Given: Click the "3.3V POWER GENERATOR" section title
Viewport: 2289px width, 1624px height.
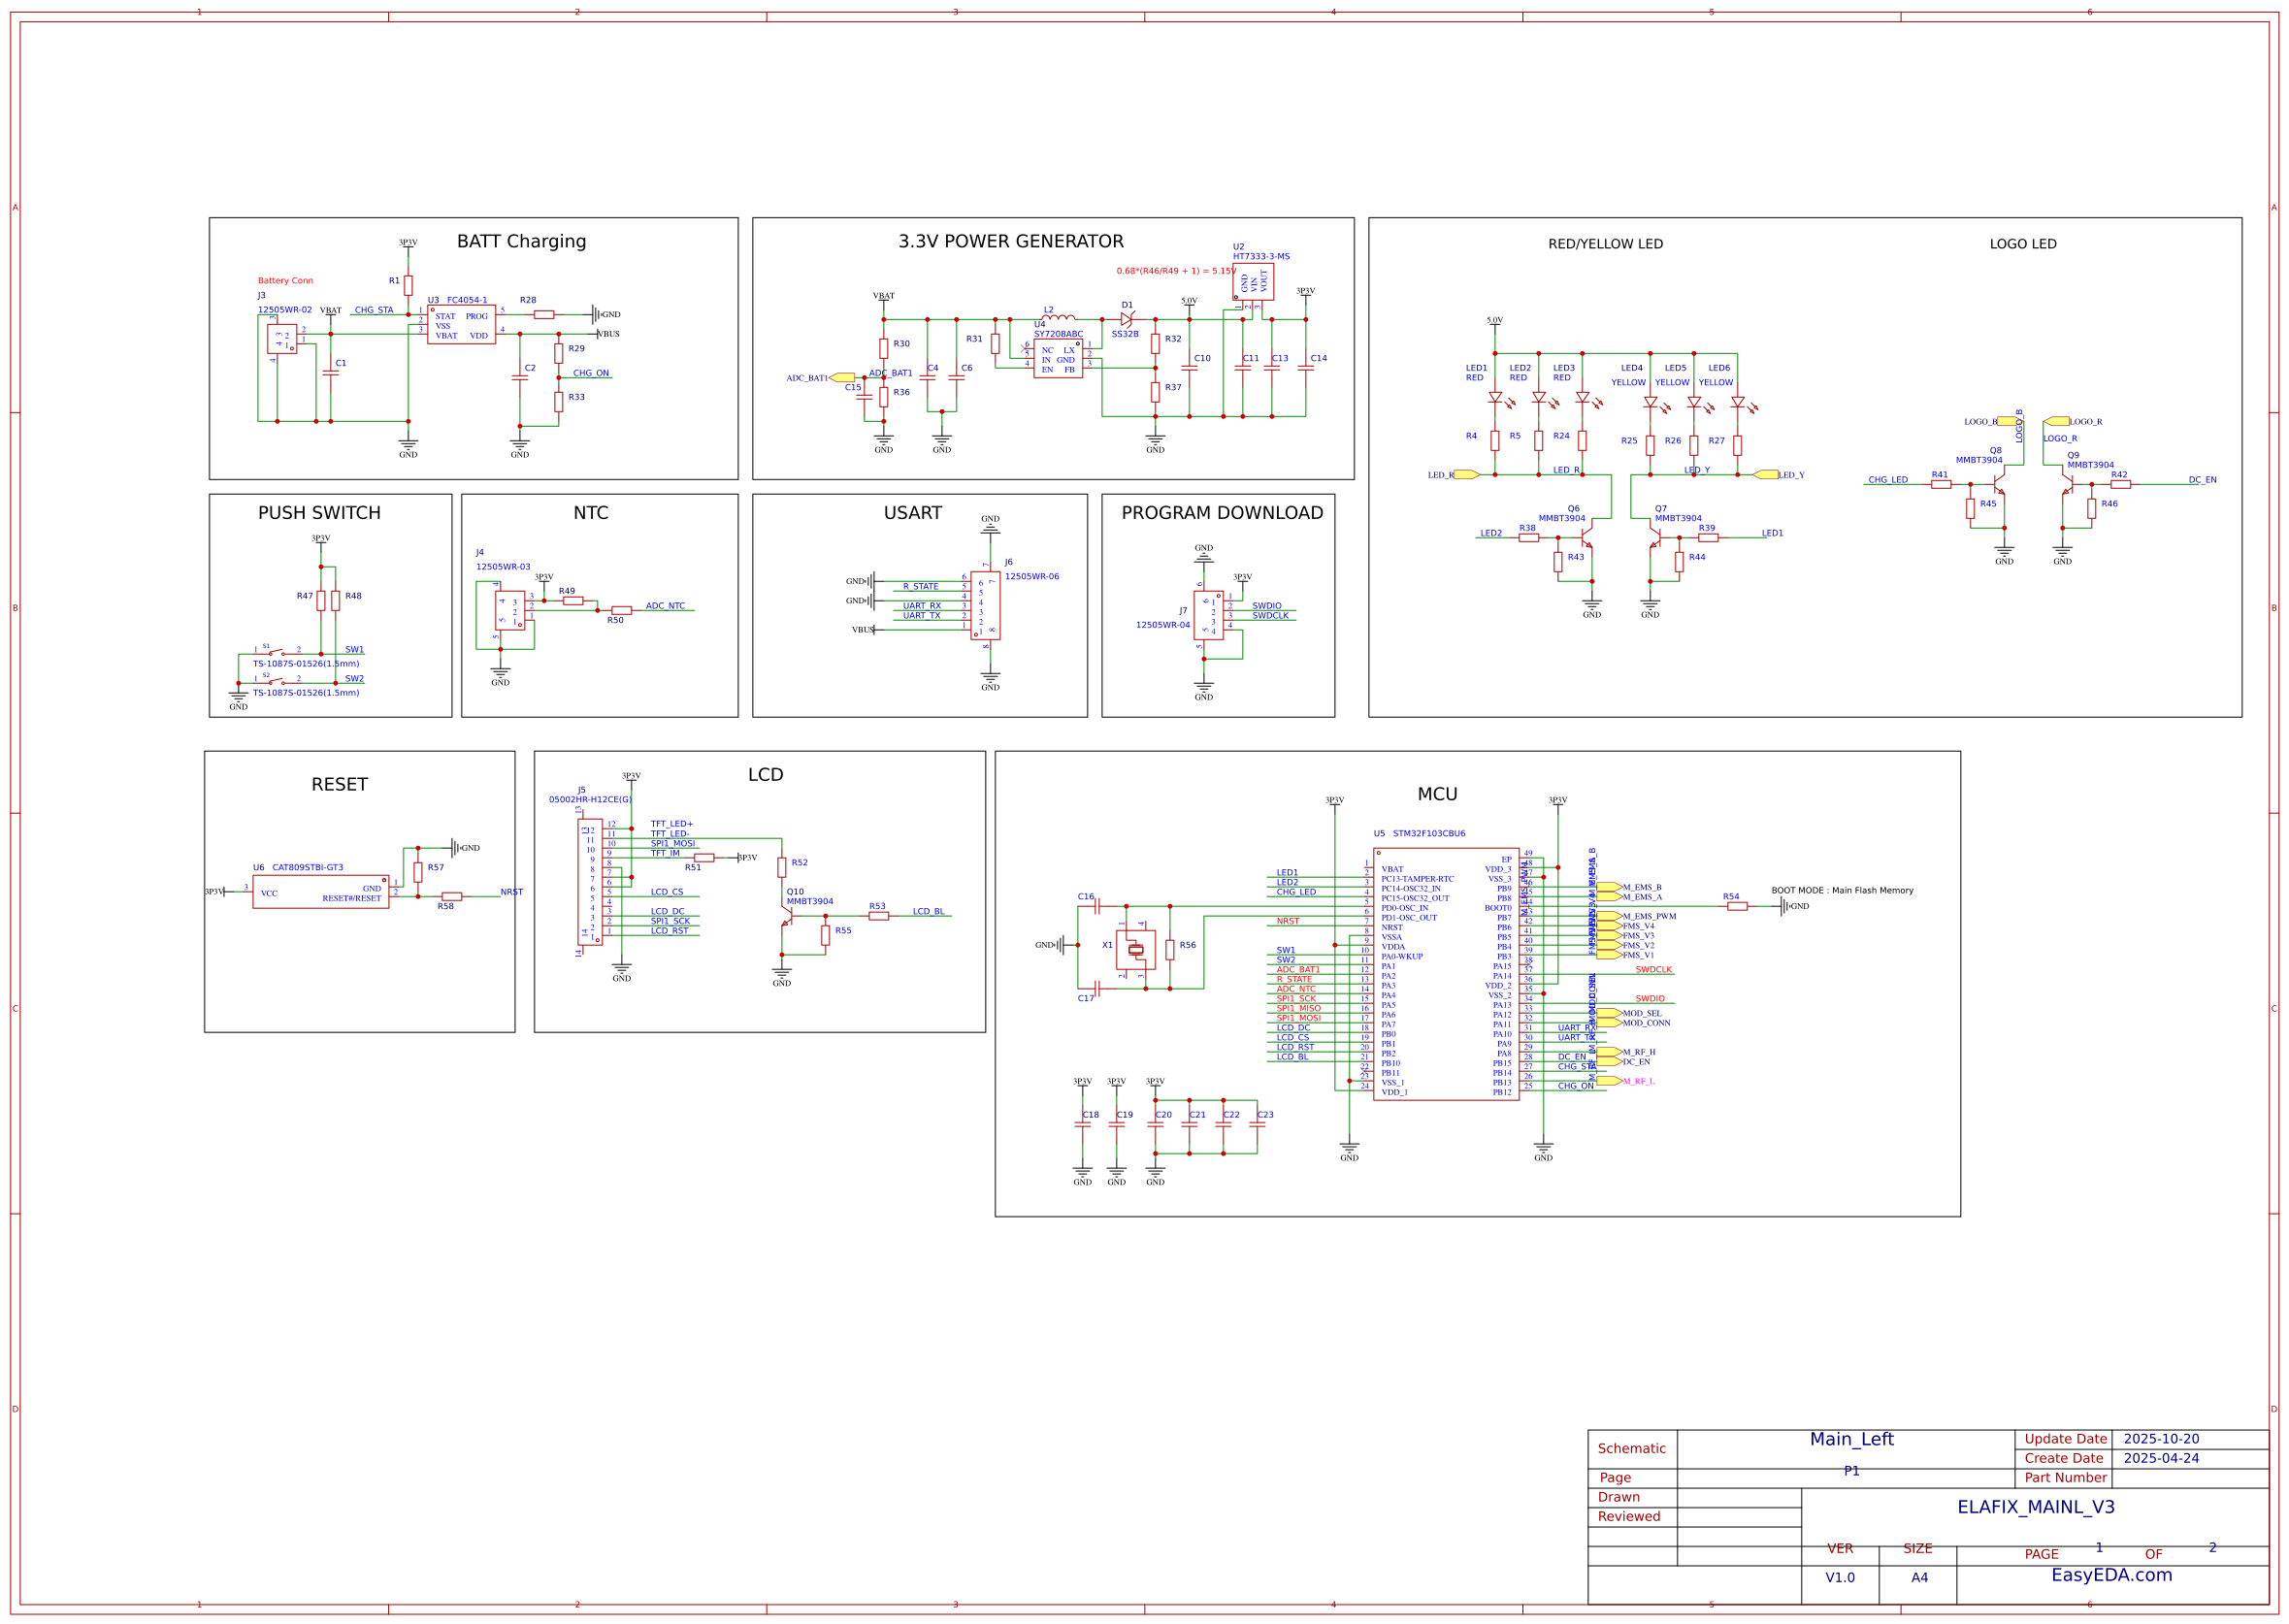Looking at the screenshot, I should click(1011, 242).
